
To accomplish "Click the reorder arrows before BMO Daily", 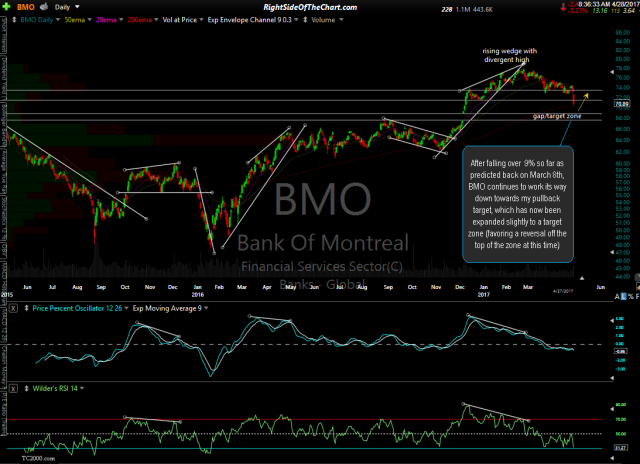I will click(x=14, y=20).
